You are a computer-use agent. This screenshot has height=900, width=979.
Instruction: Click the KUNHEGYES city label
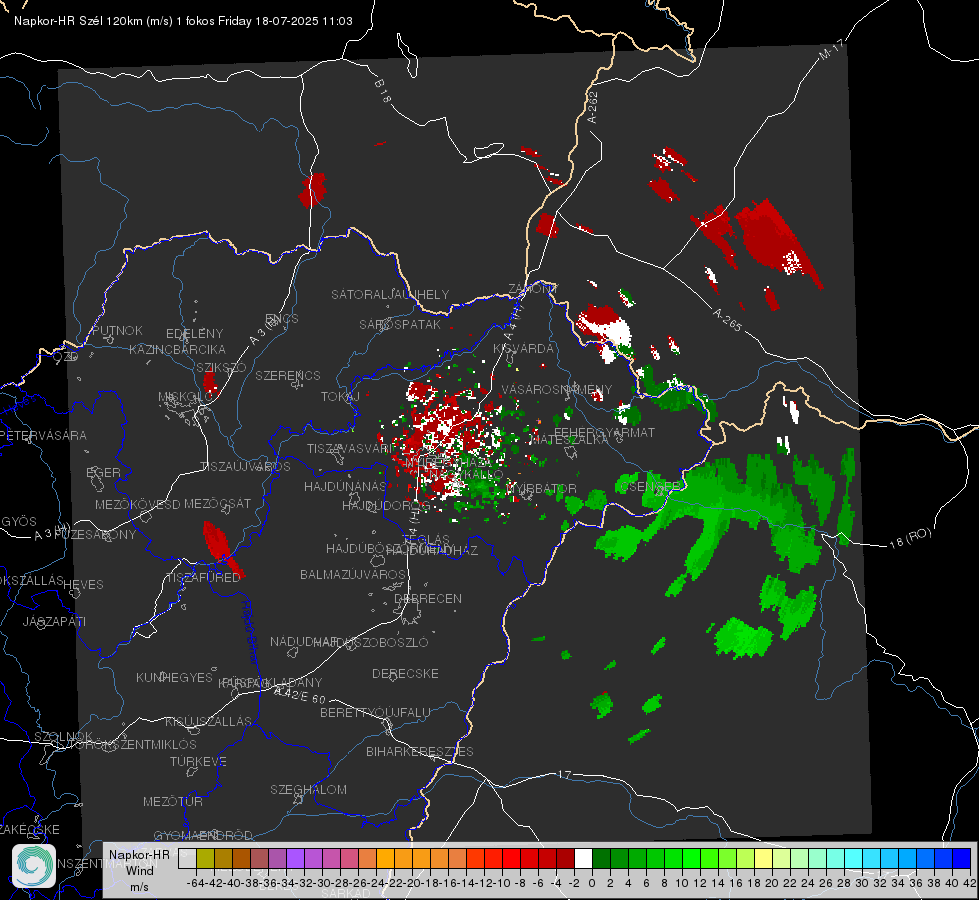click(x=174, y=678)
